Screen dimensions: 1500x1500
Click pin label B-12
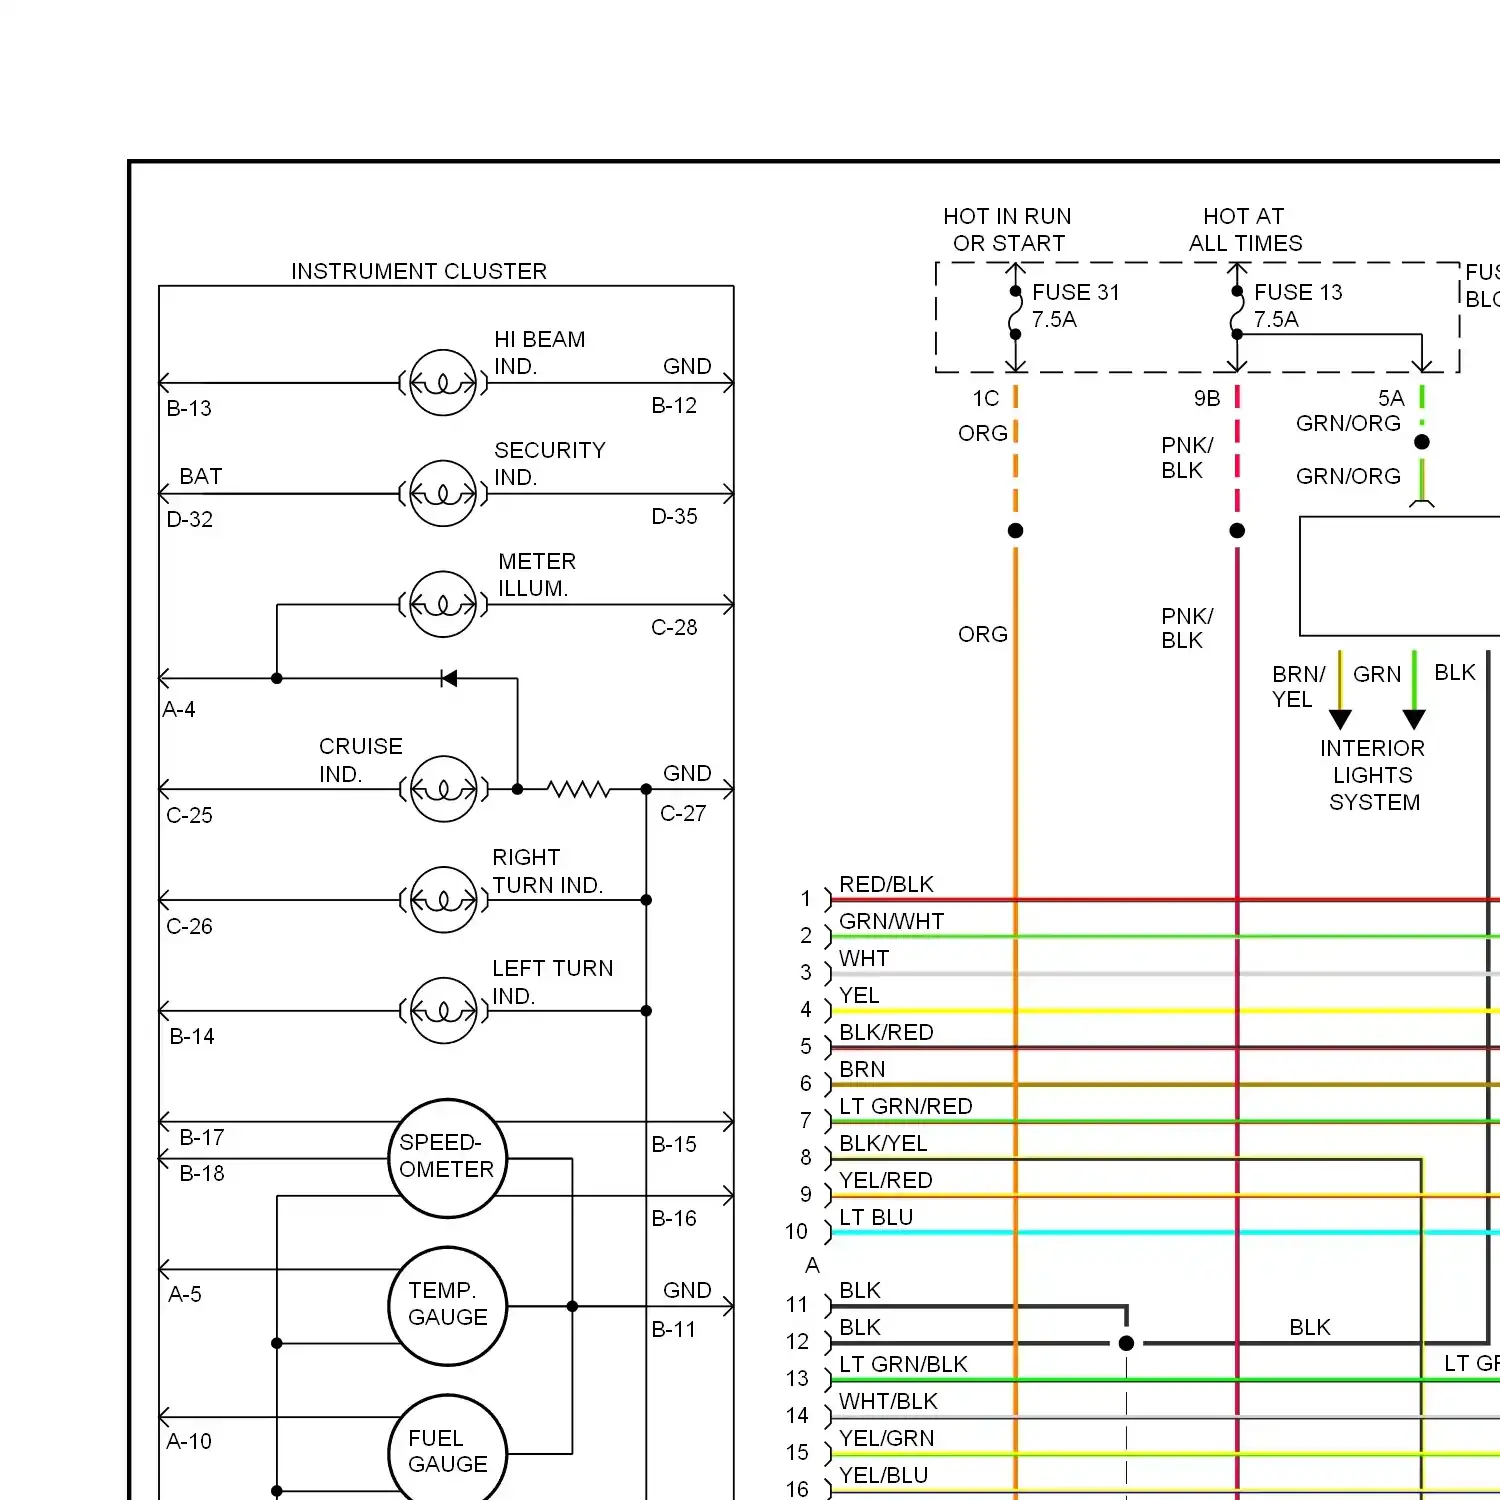(x=674, y=405)
